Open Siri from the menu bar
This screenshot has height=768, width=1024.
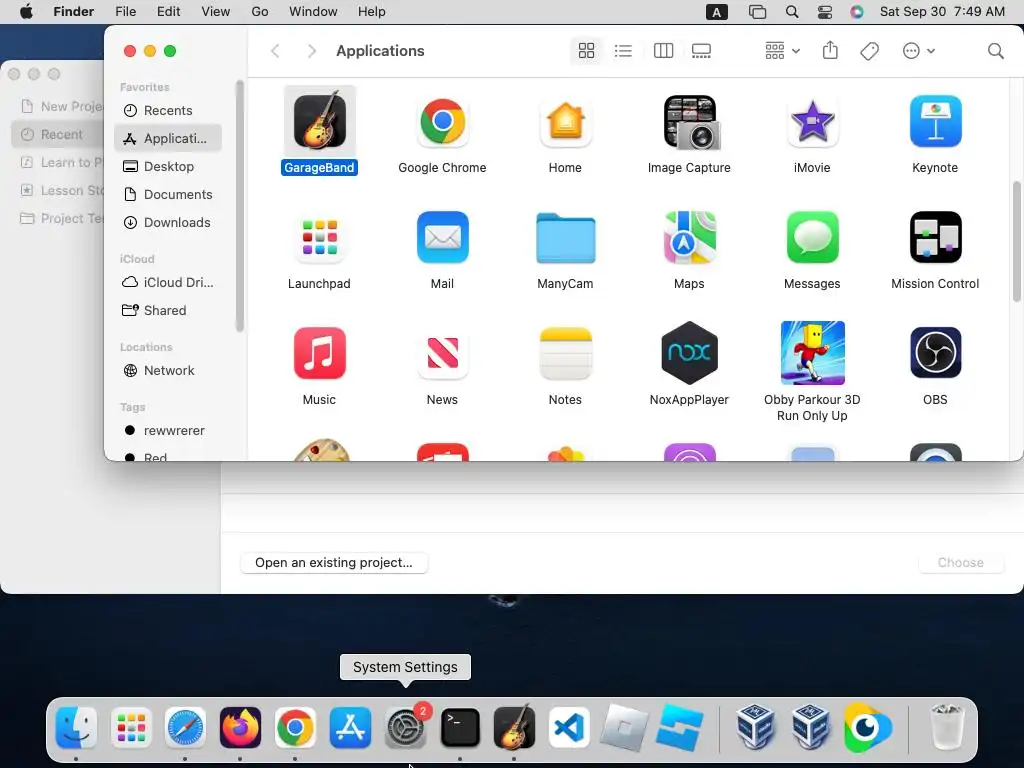point(857,12)
